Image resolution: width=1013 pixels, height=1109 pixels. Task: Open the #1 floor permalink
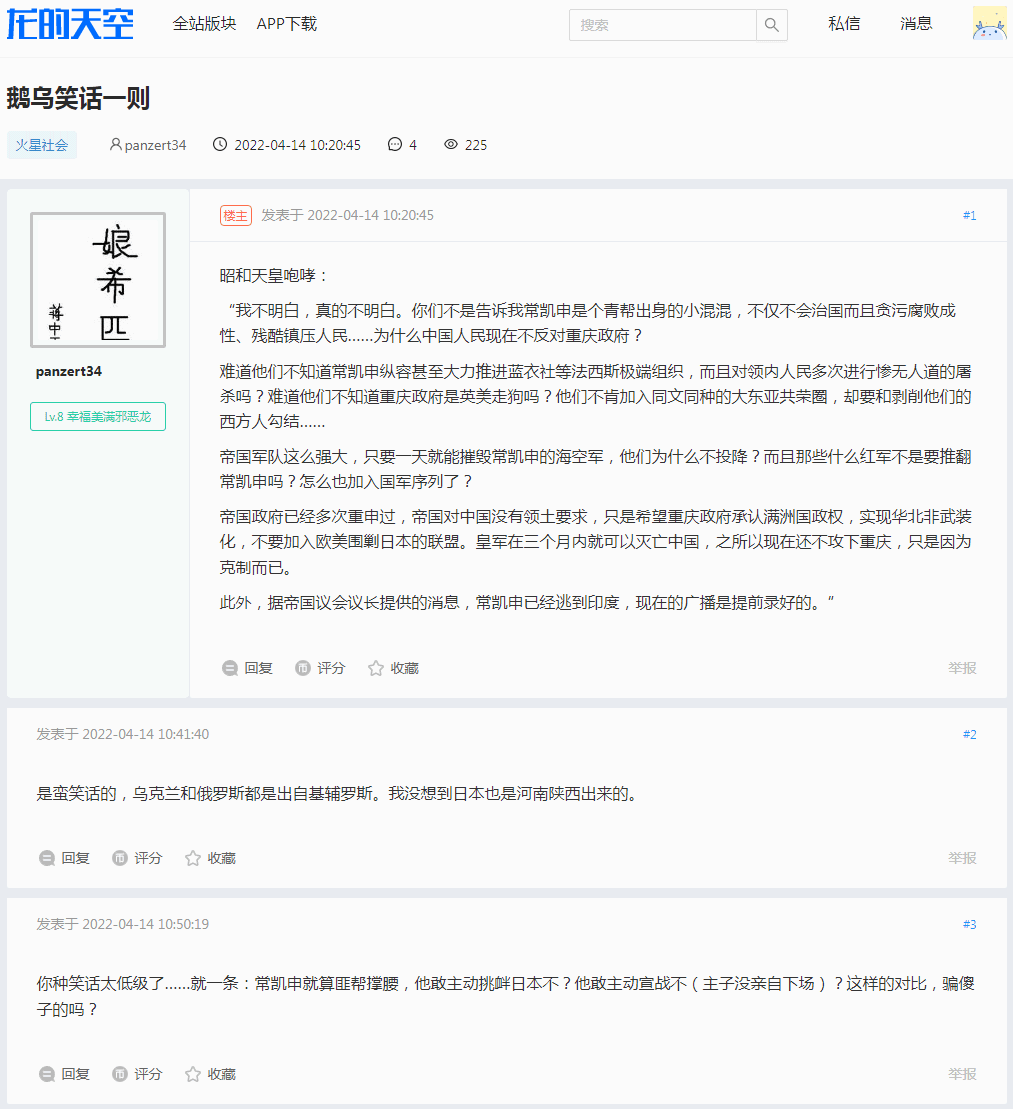(969, 215)
